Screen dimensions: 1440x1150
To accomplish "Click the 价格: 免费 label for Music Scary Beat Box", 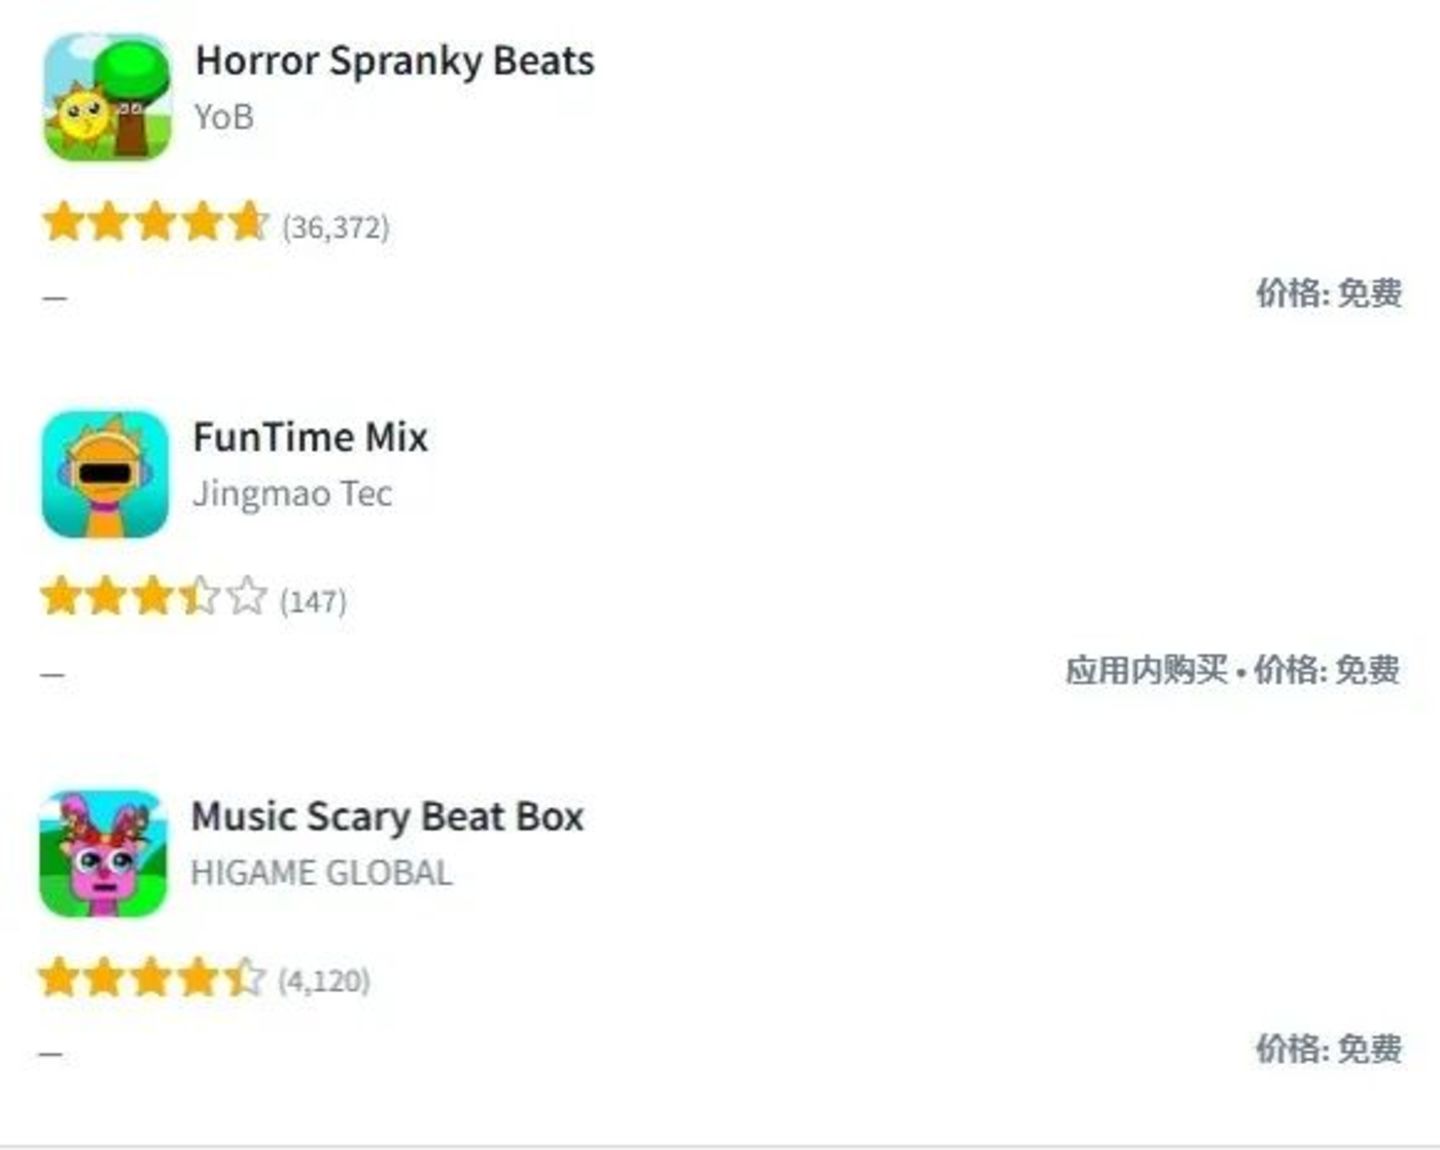I will [x=1328, y=1049].
